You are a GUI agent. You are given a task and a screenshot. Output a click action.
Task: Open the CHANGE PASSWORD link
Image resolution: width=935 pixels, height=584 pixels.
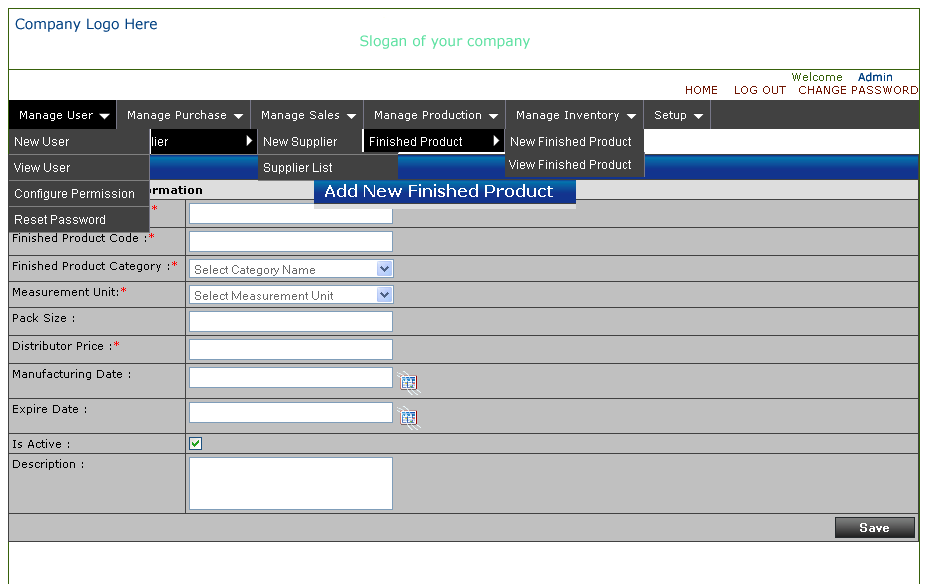pyautogui.click(x=857, y=90)
